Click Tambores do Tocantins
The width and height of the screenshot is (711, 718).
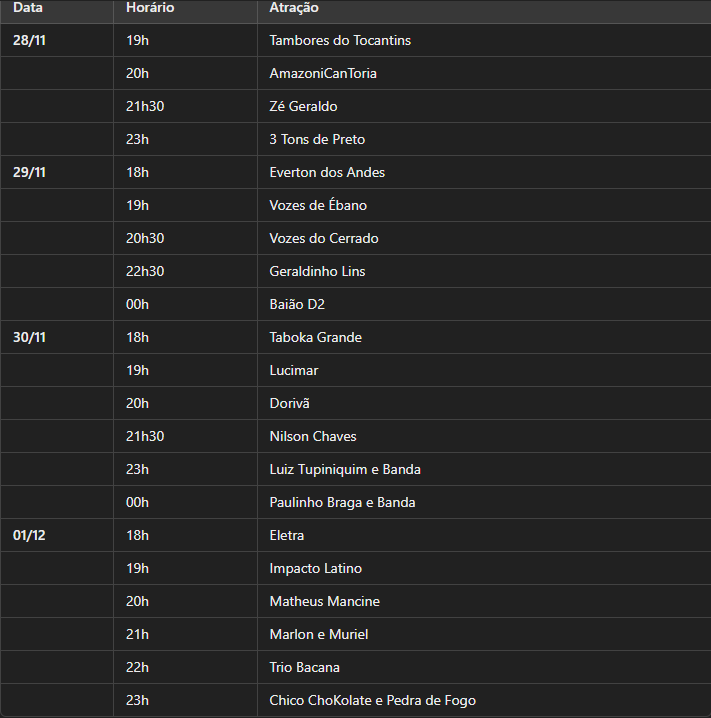click(340, 40)
